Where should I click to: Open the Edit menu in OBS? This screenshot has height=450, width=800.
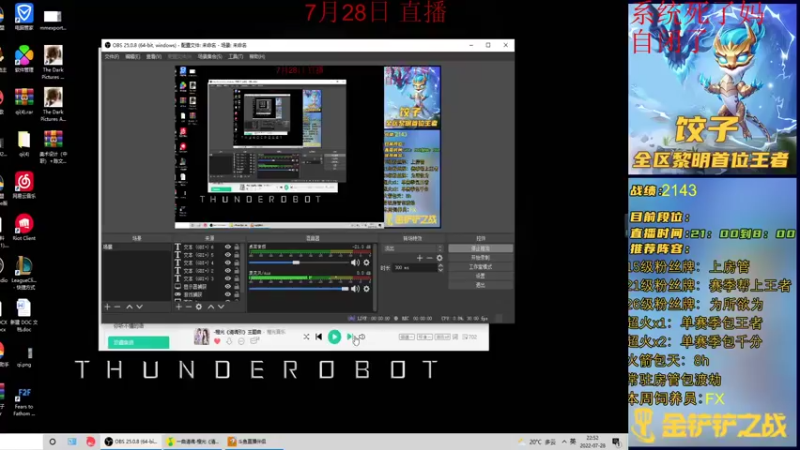[133, 57]
